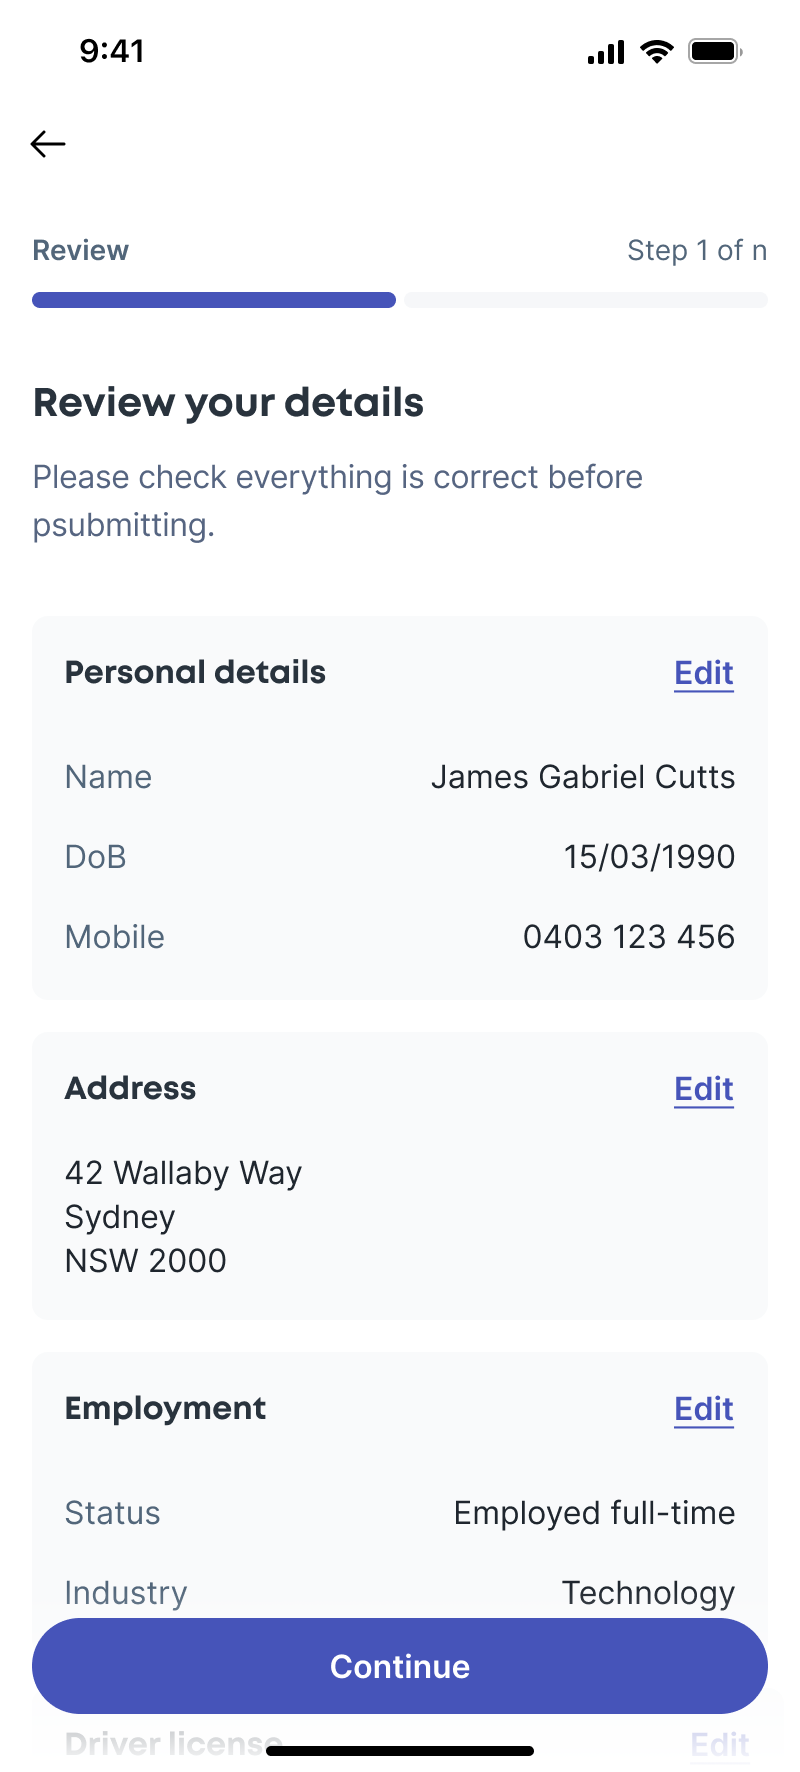Tap the Review your details heading

click(x=229, y=403)
